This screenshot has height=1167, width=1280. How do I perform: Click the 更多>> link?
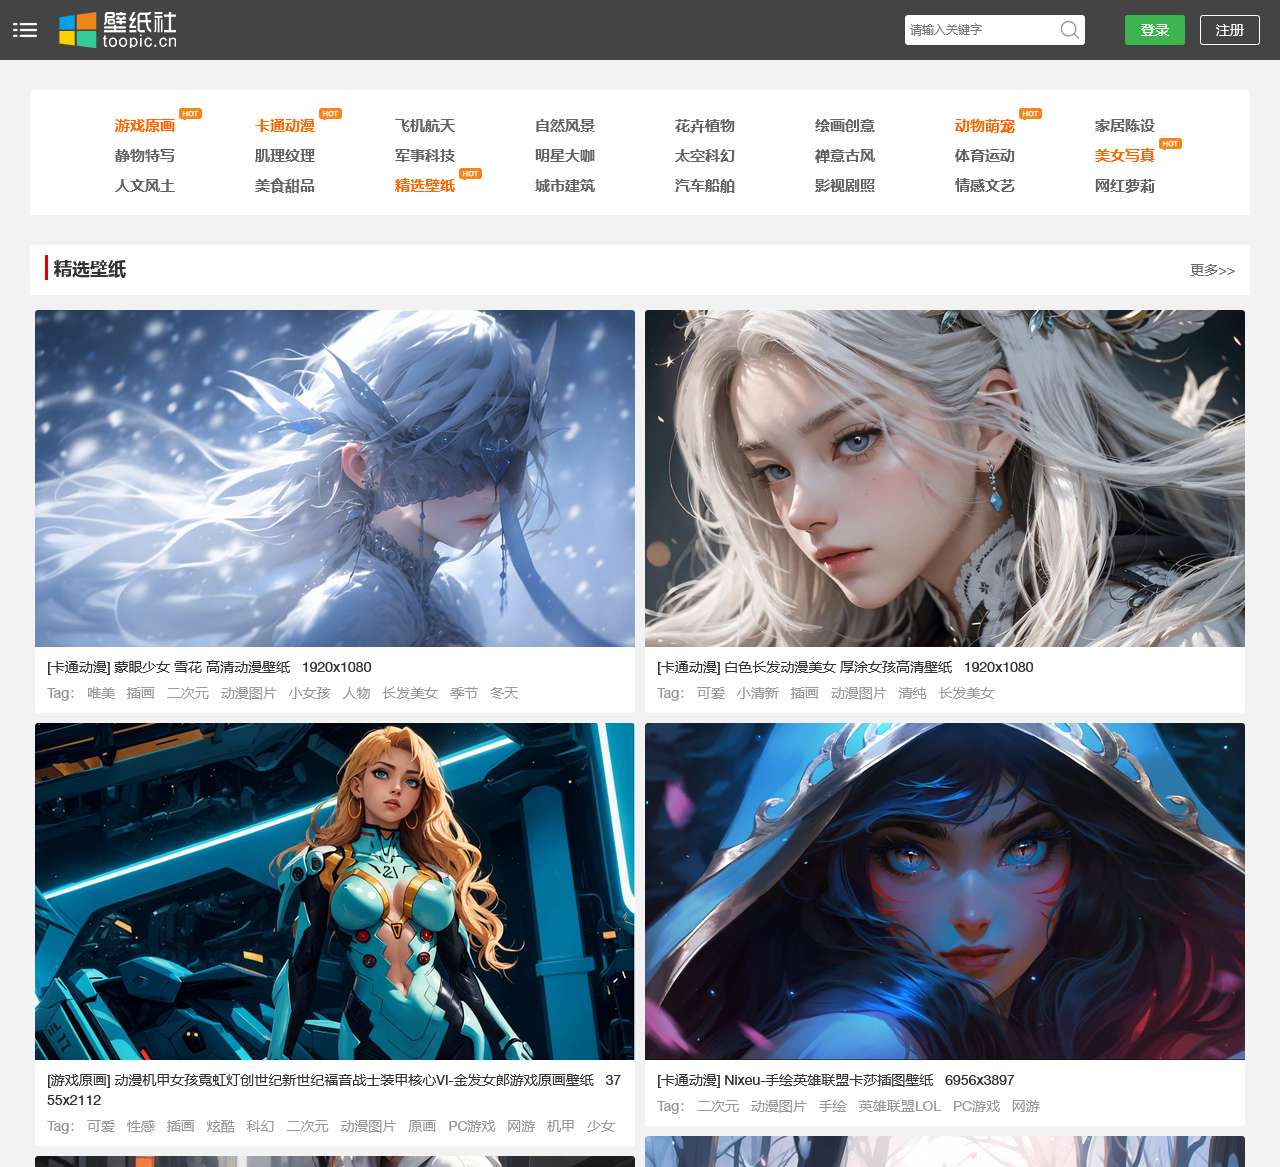1212,270
